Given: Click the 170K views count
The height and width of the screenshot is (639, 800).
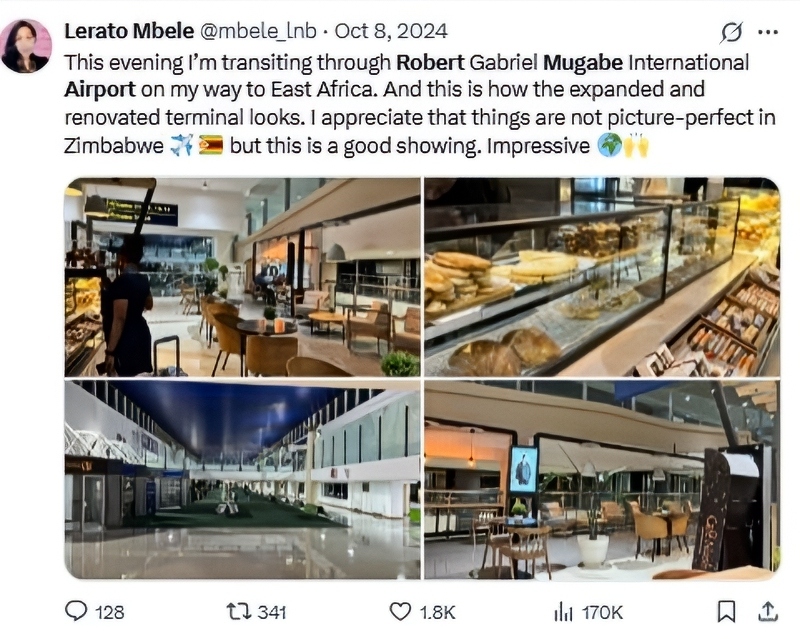Looking at the screenshot, I should tap(602, 612).
